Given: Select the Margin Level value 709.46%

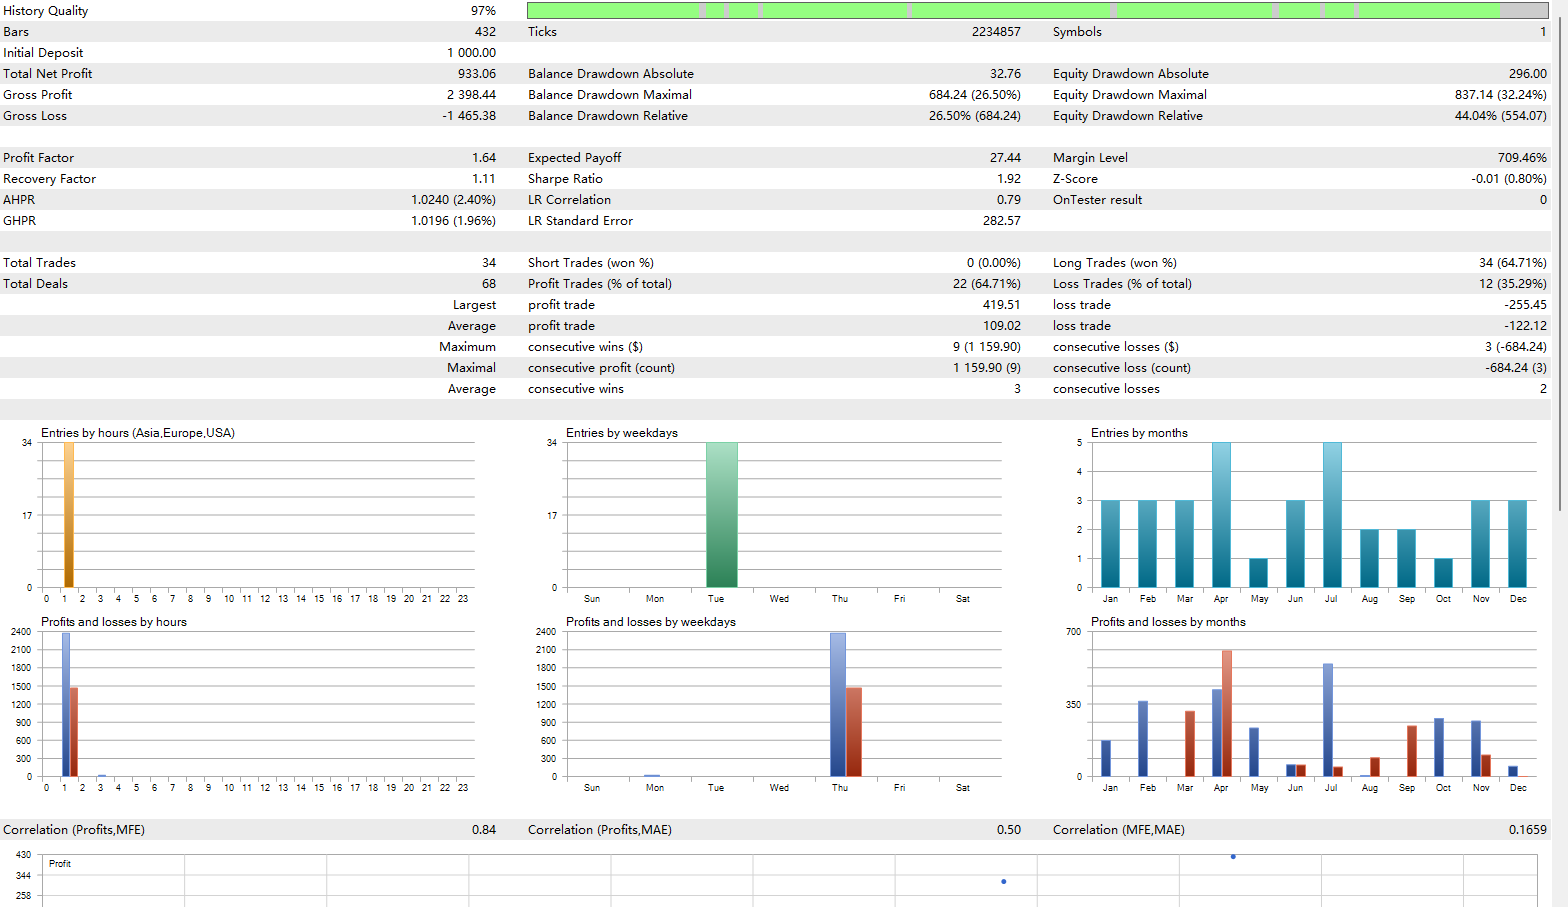Looking at the screenshot, I should (1522, 157).
